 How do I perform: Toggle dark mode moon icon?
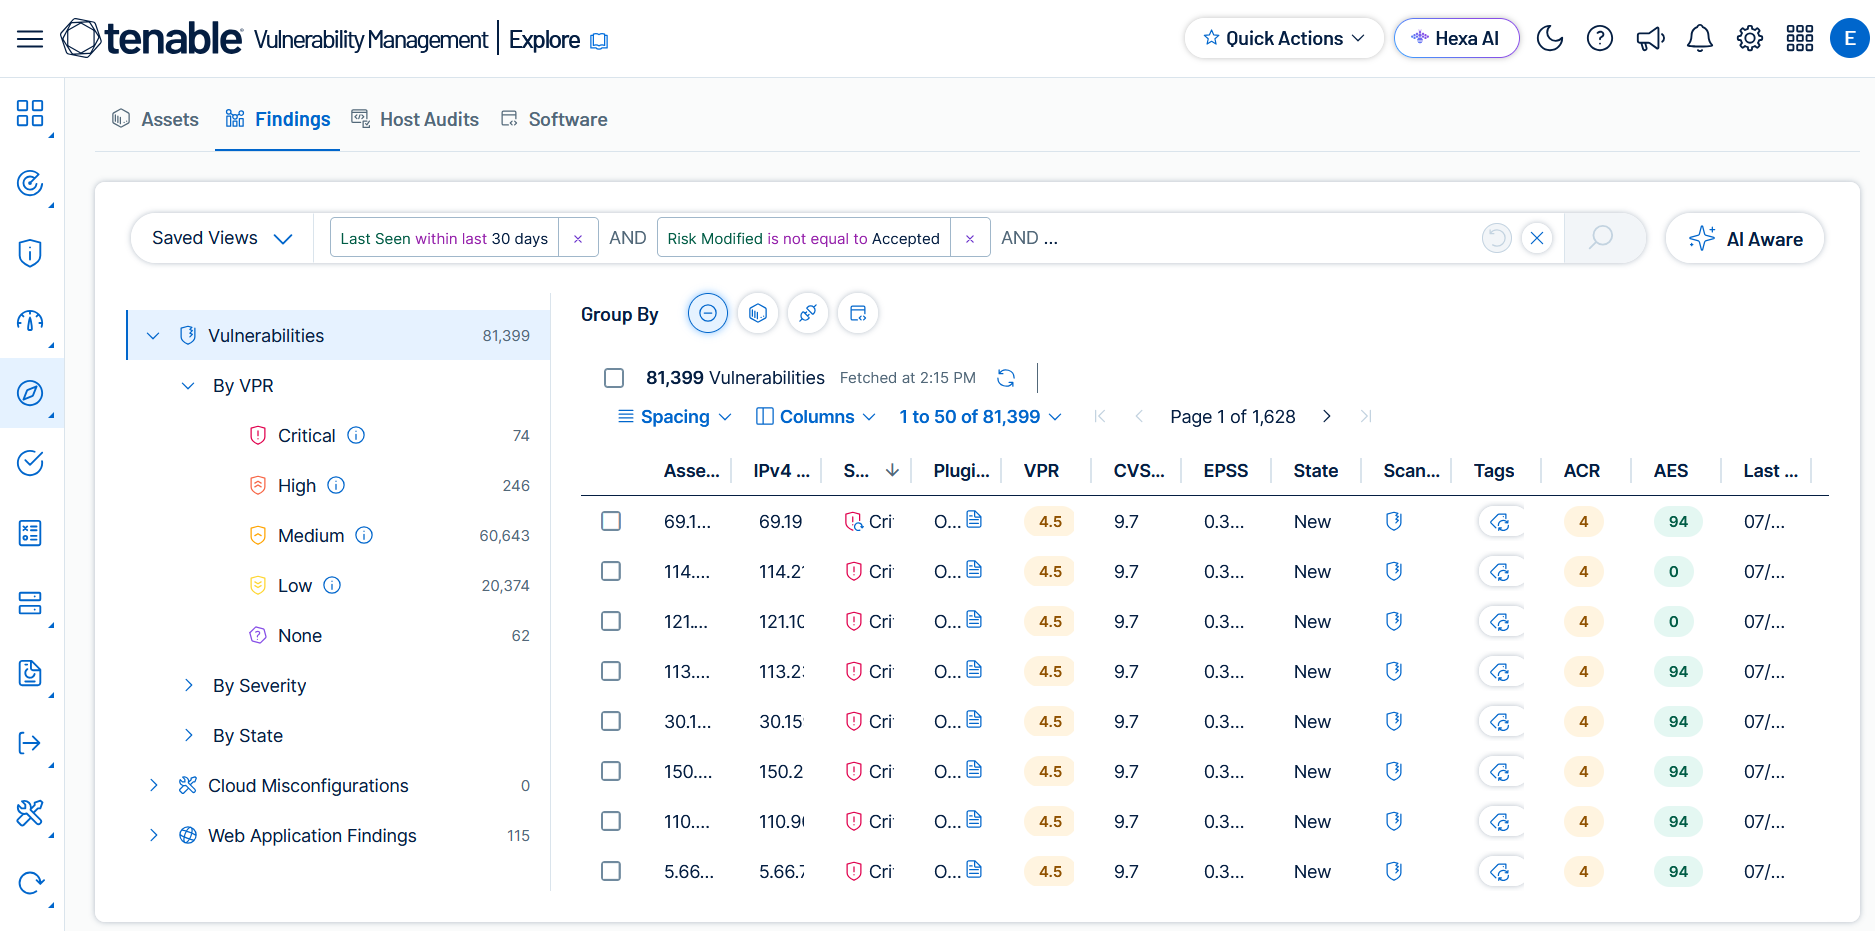click(1550, 39)
